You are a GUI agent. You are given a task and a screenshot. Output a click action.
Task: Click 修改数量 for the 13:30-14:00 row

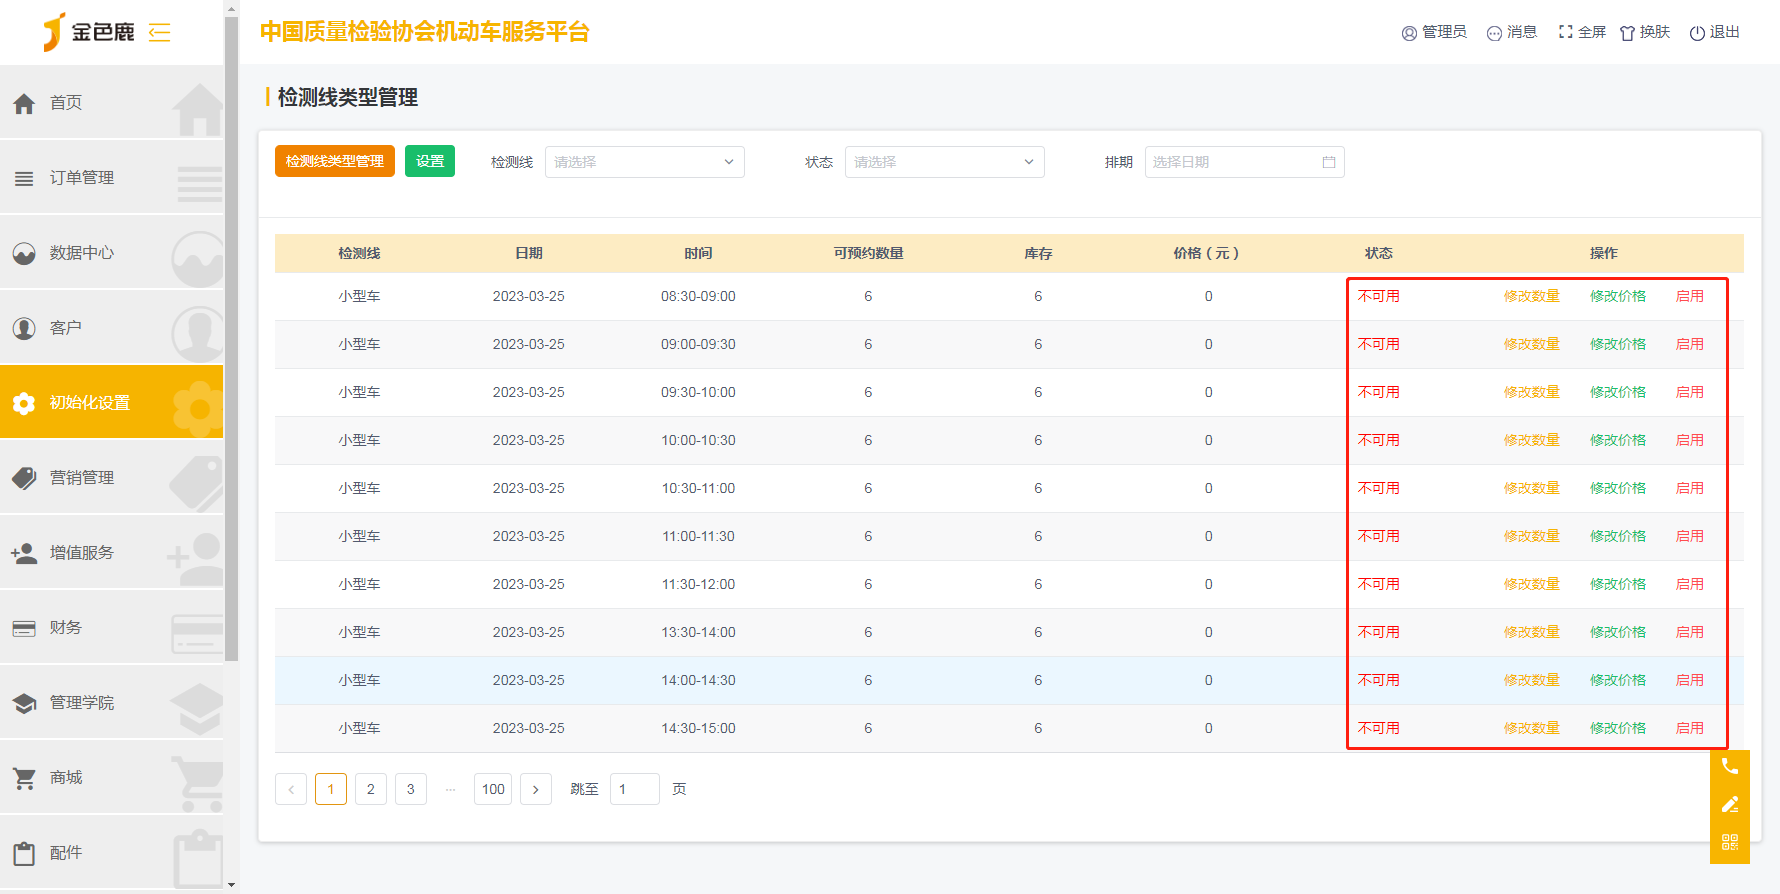point(1532,632)
